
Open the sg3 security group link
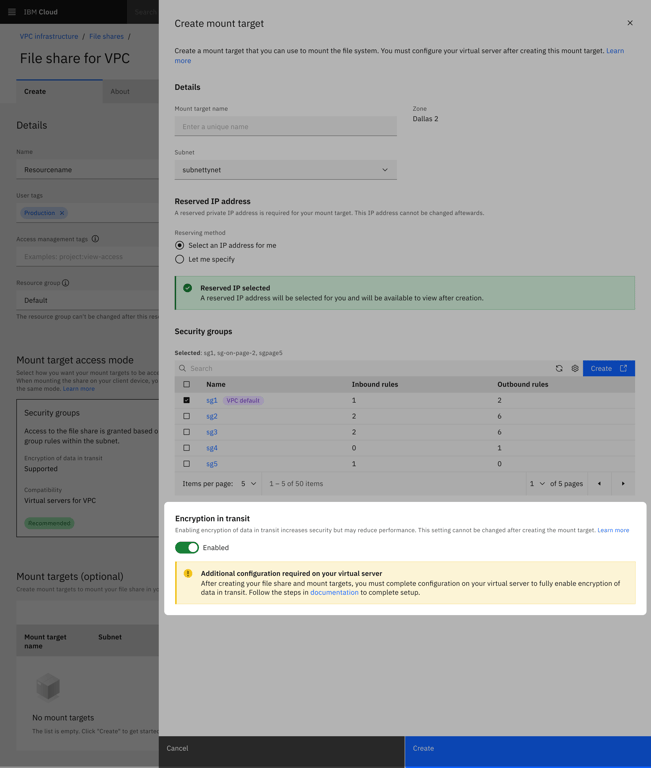(x=212, y=432)
